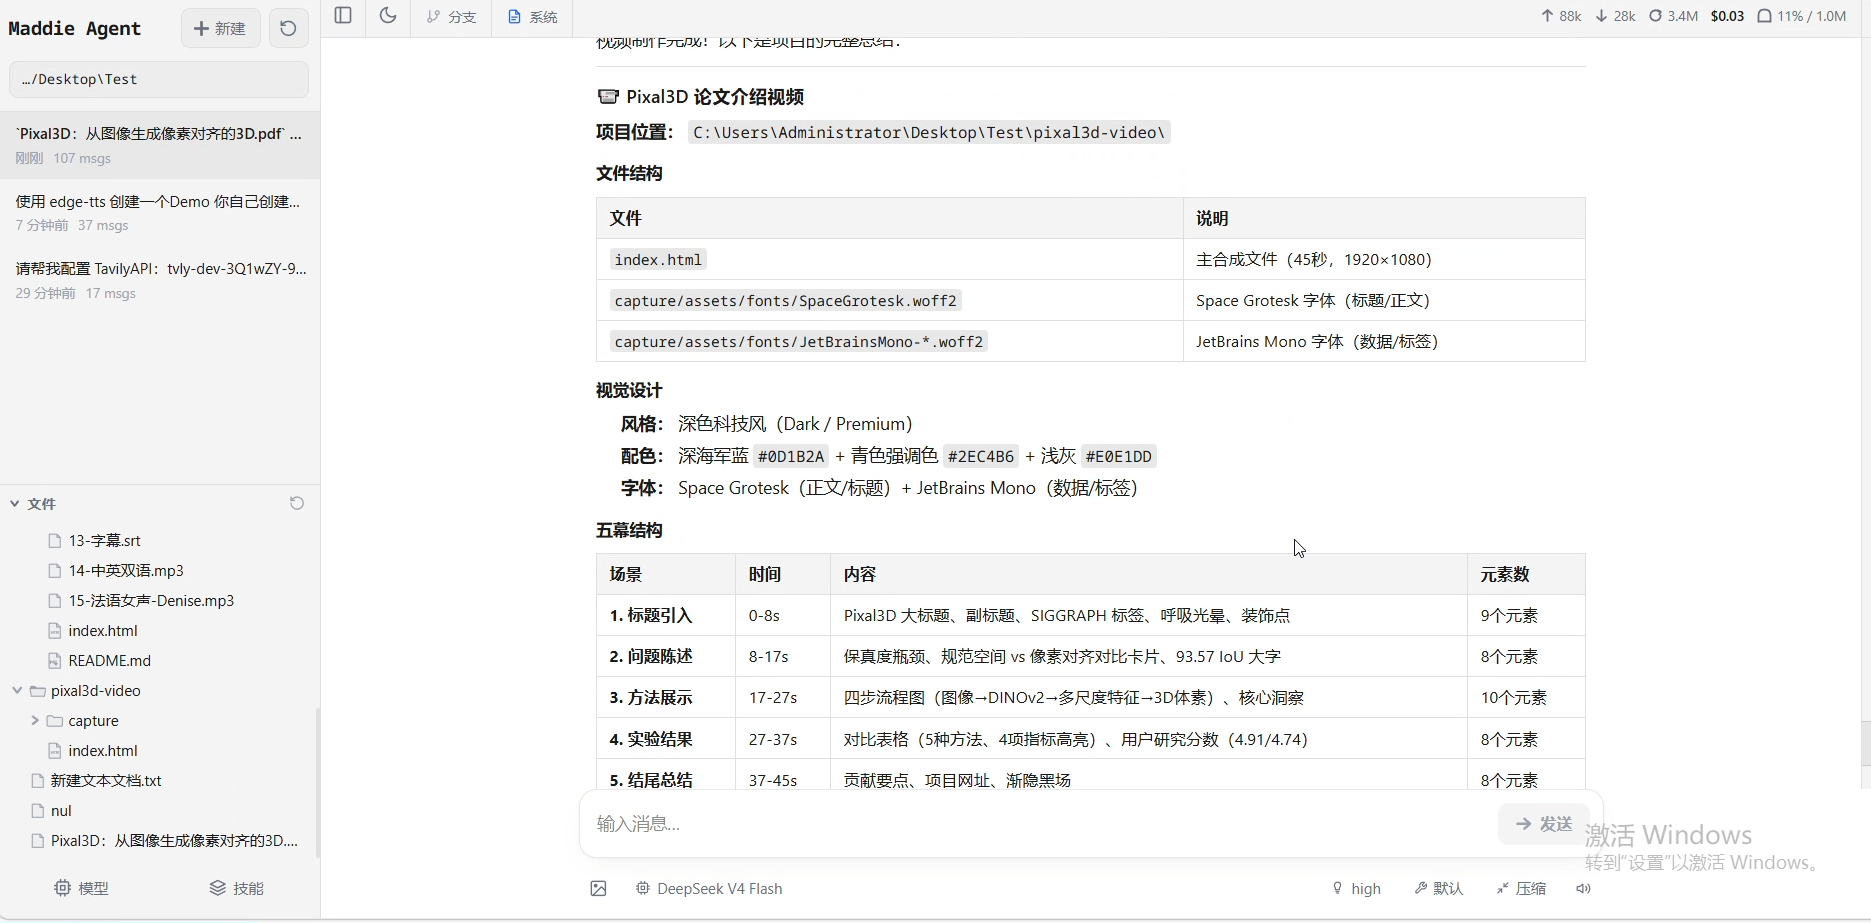The width and height of the screenshot is (1871, 923).
Task: Toggle the speaker sound icon
Action: (x=1583, y=888)
